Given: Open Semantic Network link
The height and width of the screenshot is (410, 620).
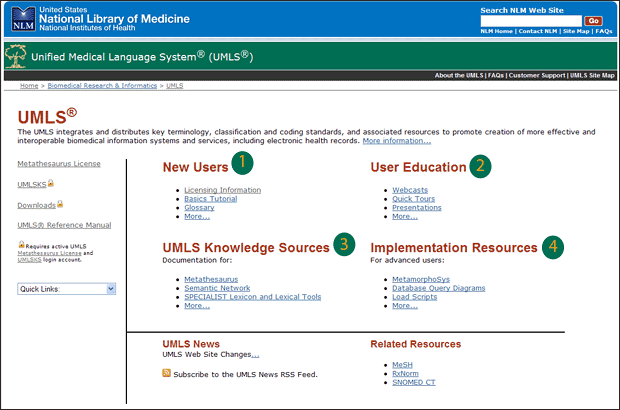Looking at the screenshot, I should pyautogui.click(x=217, y=288).
